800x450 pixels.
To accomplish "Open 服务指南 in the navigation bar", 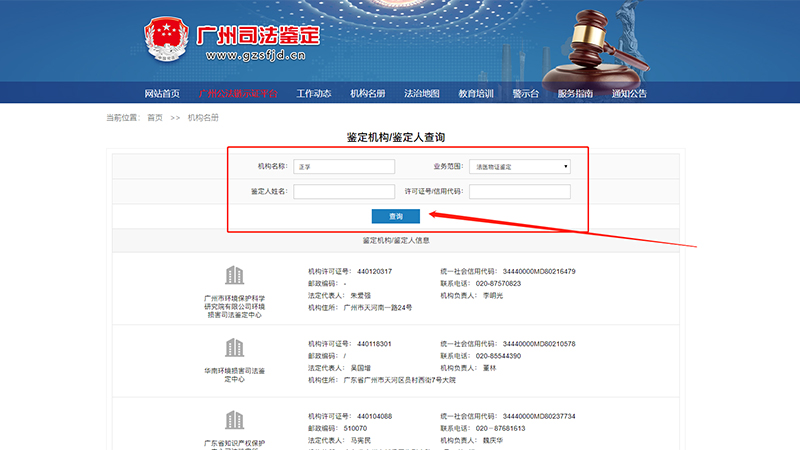I will [575, 94].
